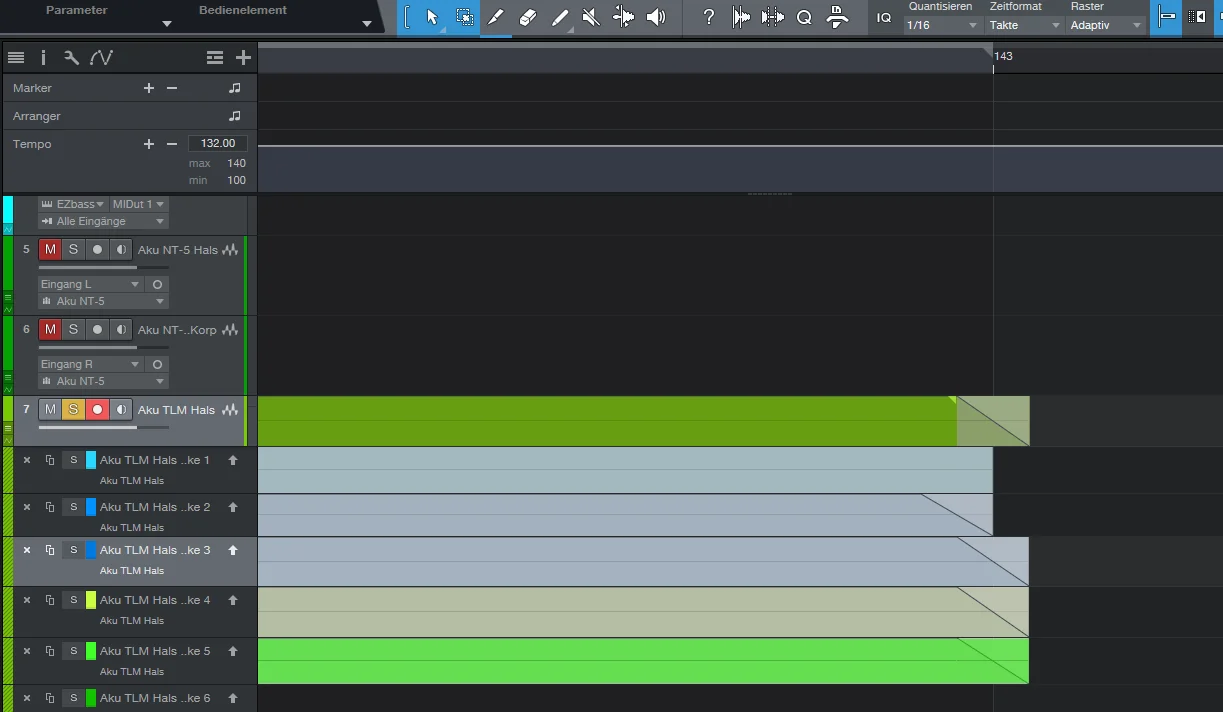The height and width of the screenshot is (712, 1223).
Task: Toggle the IQ input quantize button
Action: coord(884,17)
